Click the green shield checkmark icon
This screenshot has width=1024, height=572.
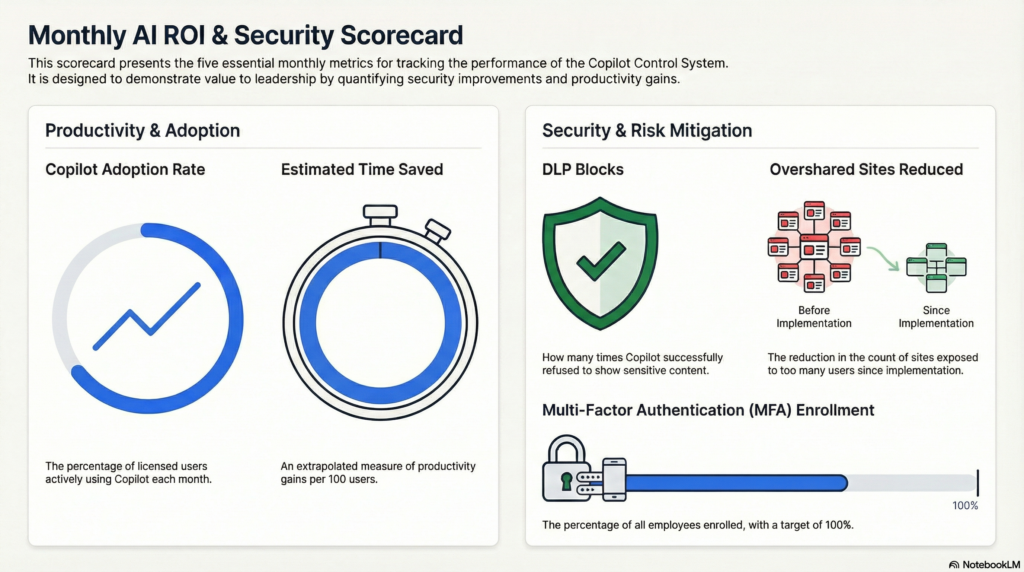coord(599,261)
